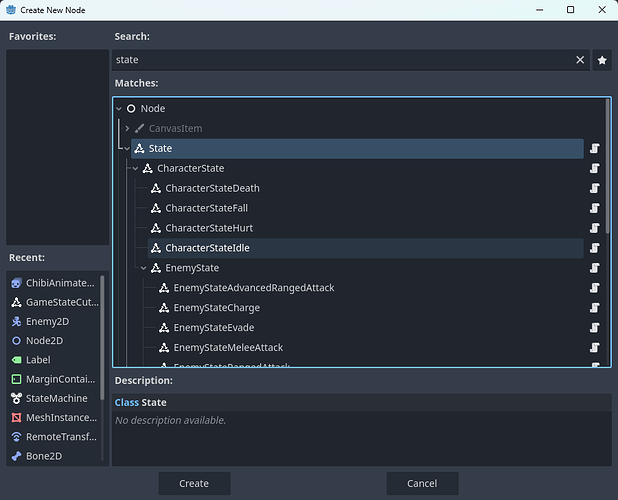Click the Node circle icon in tree
This screenshot has height=500, width=618.
131,108
